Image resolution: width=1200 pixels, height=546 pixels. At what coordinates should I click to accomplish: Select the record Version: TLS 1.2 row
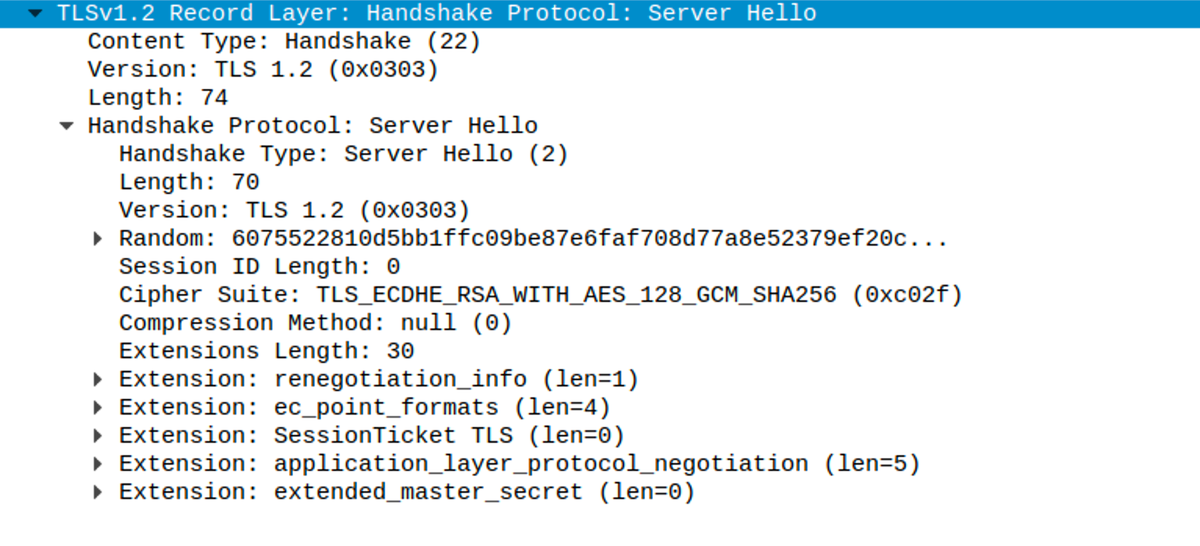click(x=263, y=70)
